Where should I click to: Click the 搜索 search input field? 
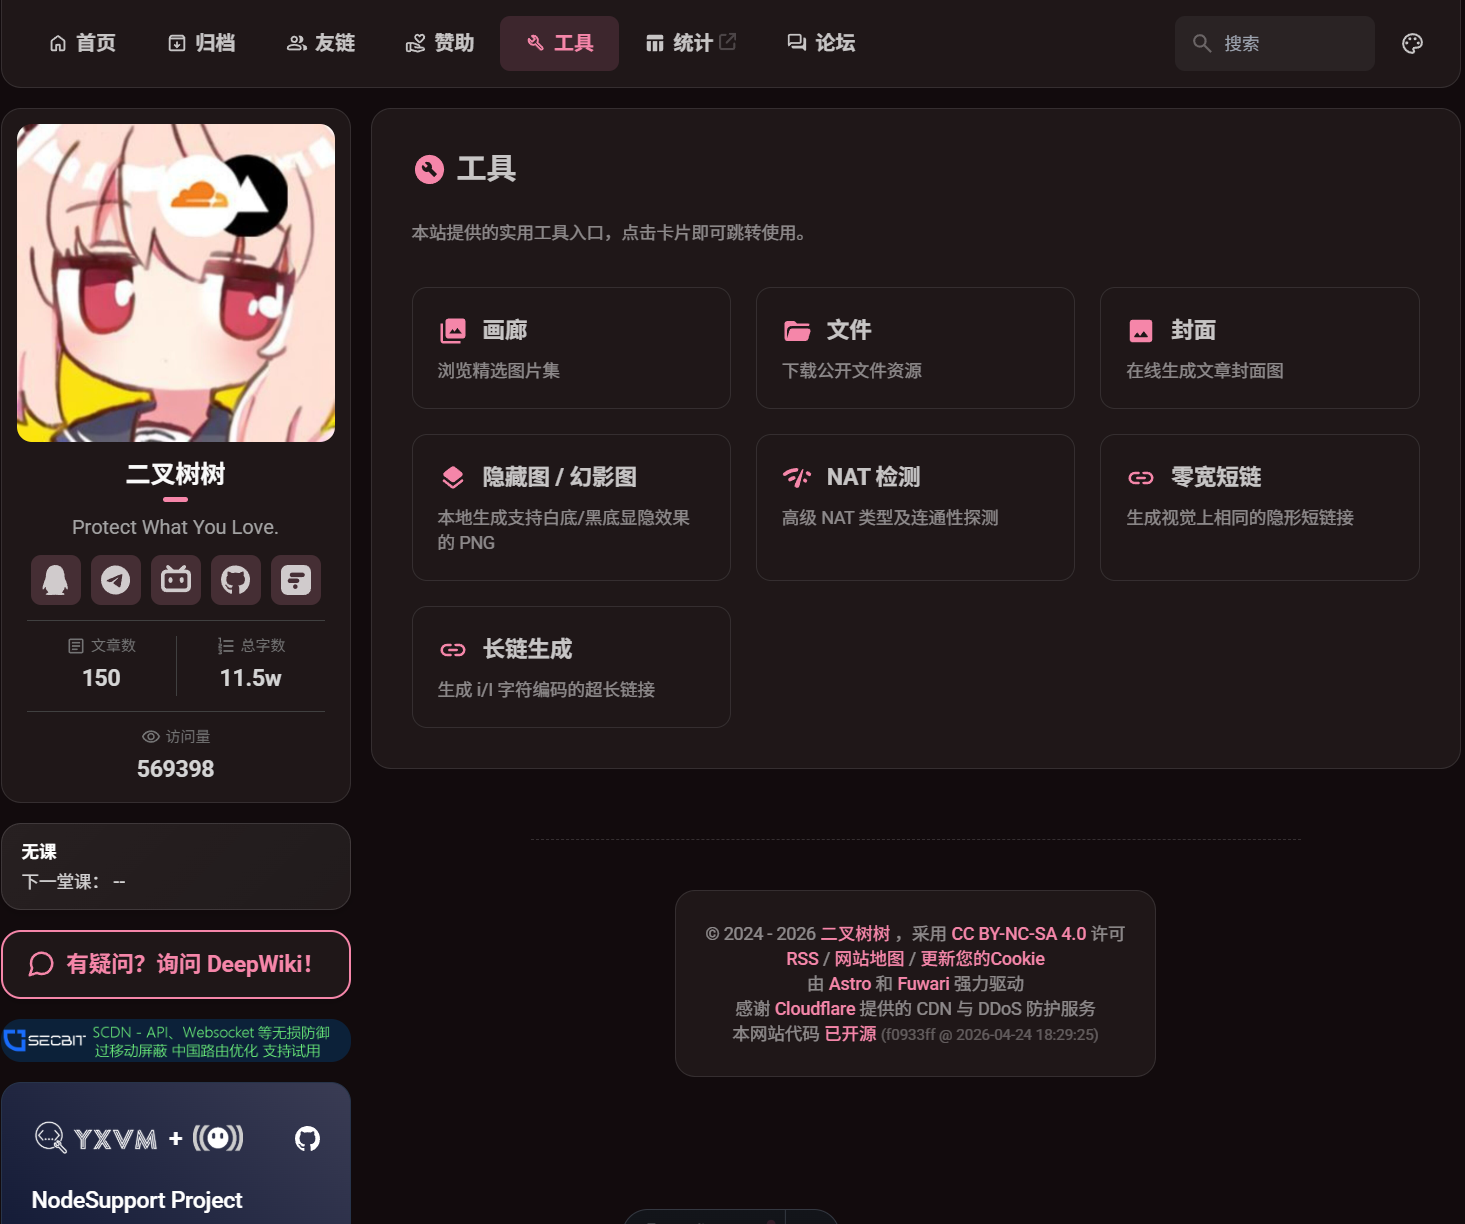point(1274,43)
